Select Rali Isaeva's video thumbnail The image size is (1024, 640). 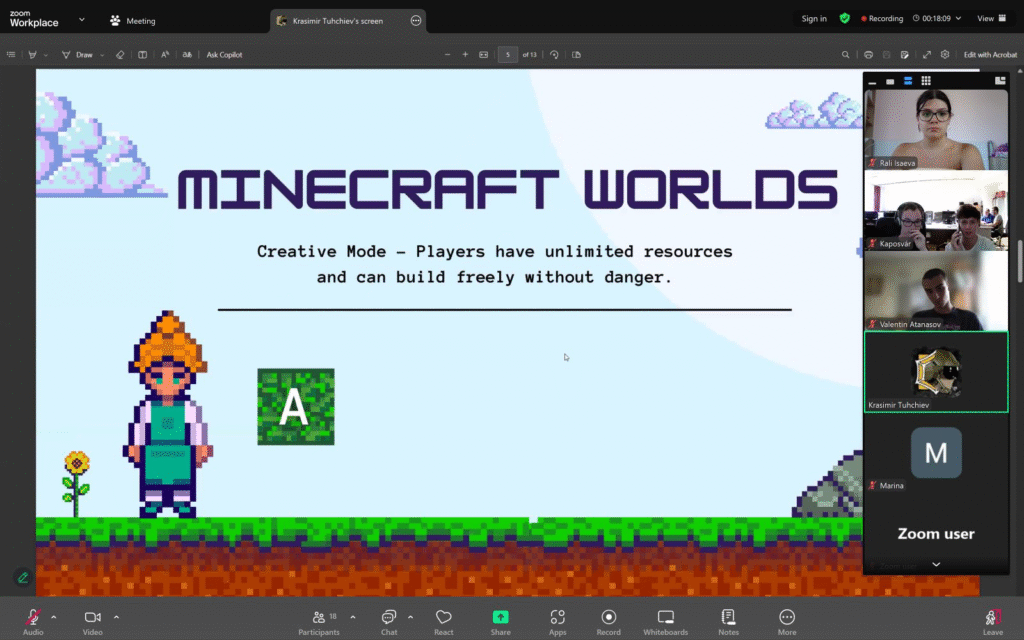click(936, 129)
